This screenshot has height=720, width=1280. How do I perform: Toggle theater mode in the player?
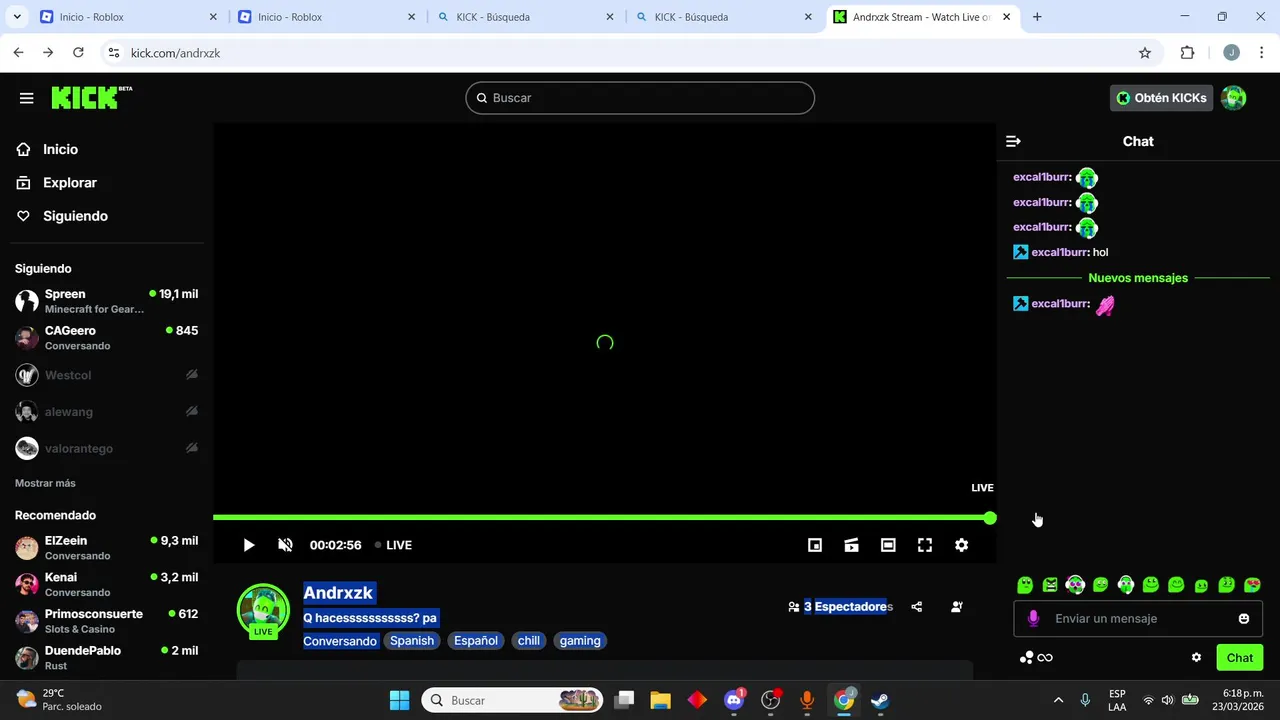click(888, 545)
